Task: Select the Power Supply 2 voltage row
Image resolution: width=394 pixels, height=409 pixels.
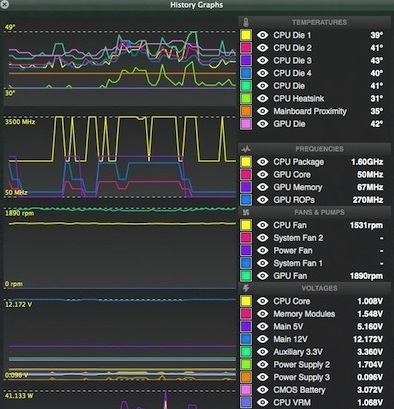Action: point(314,364)
